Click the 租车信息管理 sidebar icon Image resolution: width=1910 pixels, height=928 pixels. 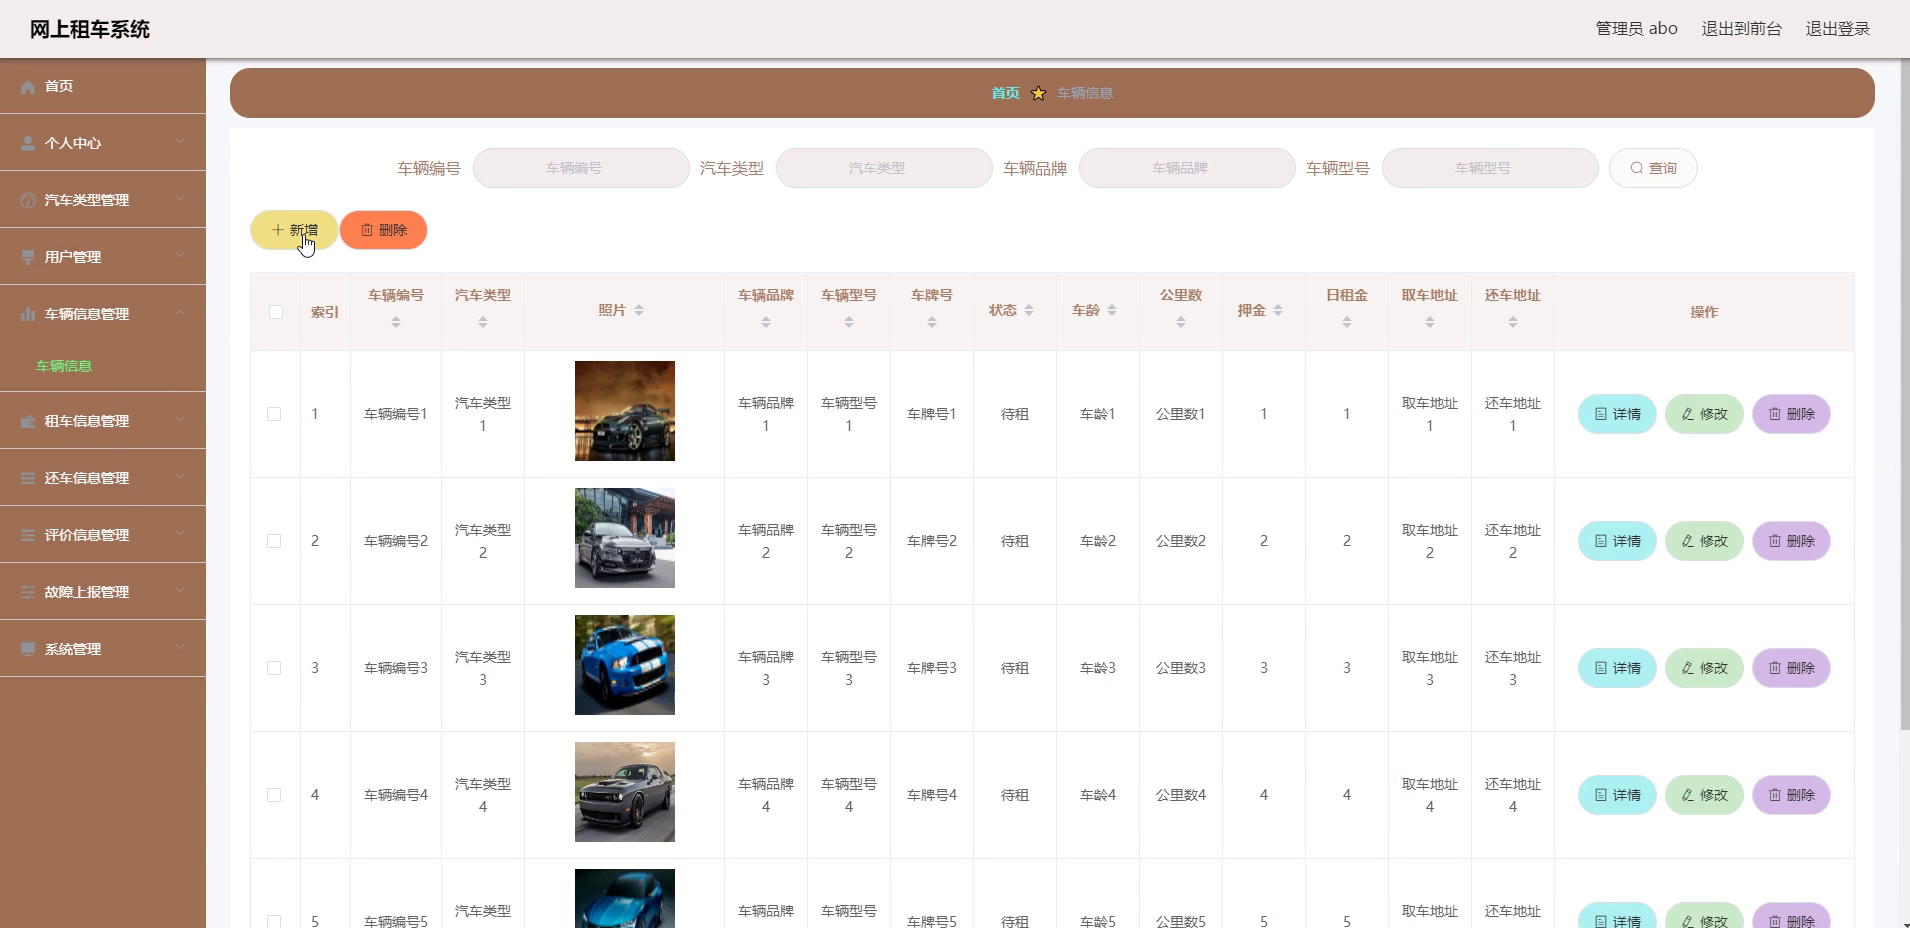[28, 422]
